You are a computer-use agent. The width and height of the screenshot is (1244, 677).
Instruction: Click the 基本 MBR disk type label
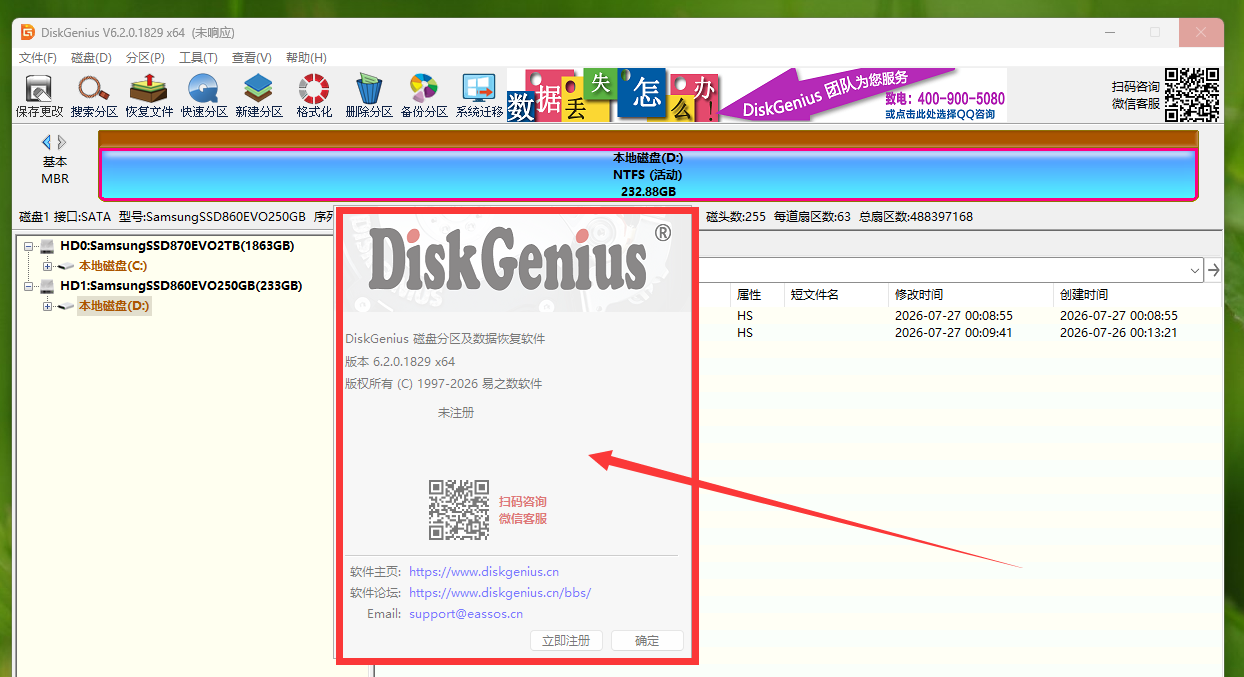click(x=55, y=170)
